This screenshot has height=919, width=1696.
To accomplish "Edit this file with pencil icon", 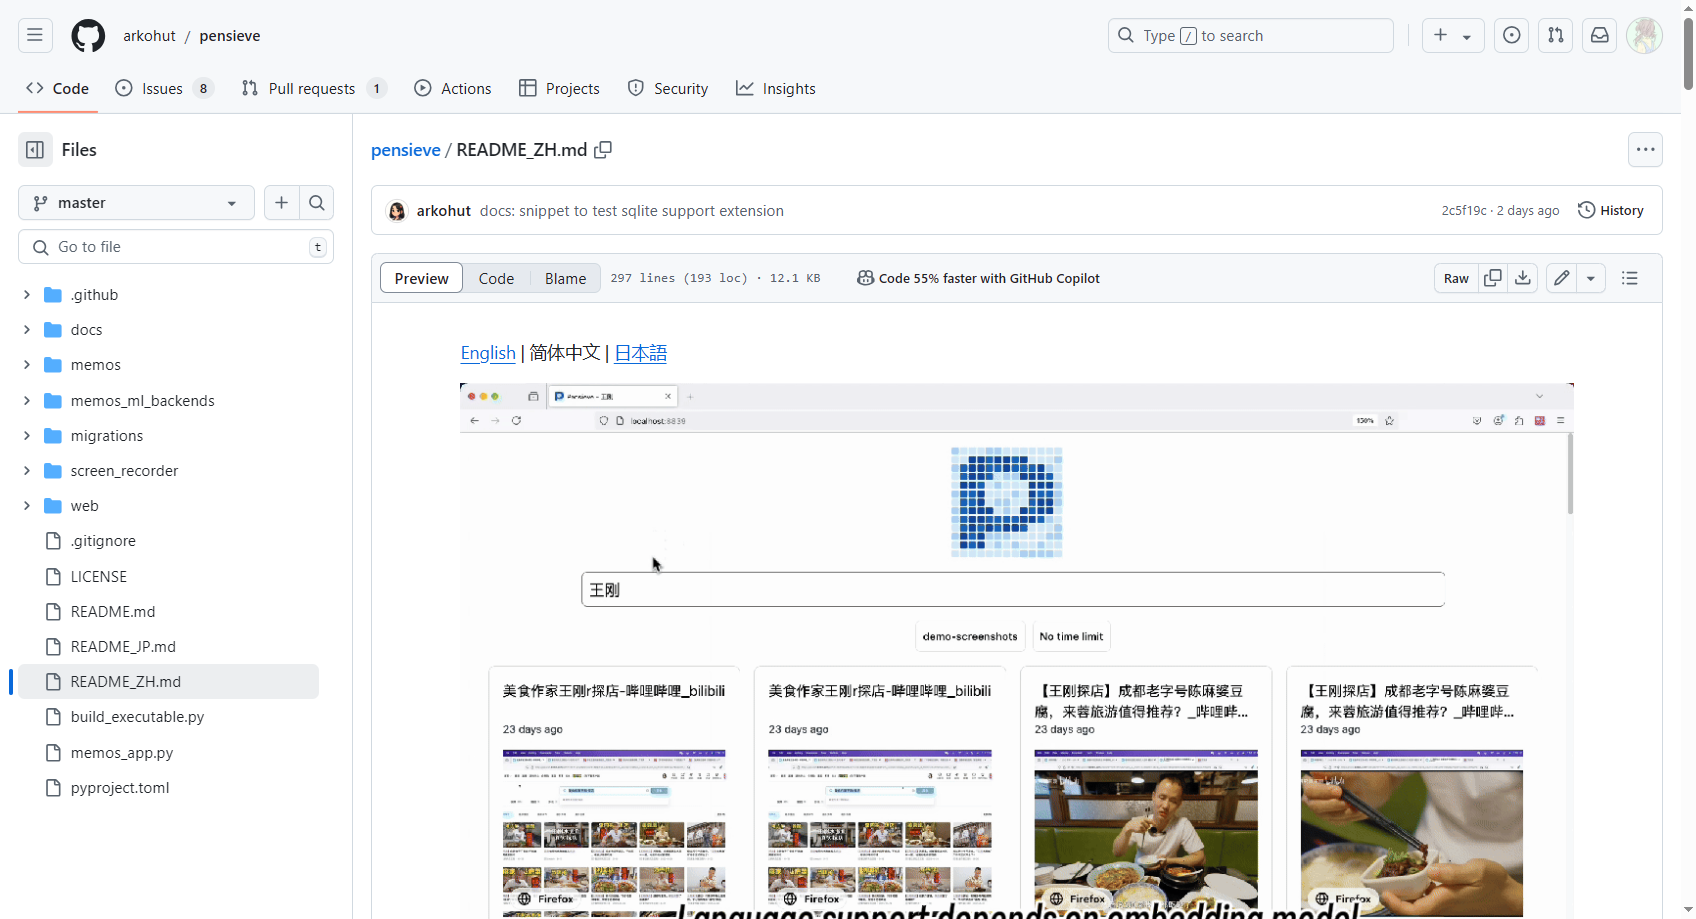I will [x=1562, y=278].
